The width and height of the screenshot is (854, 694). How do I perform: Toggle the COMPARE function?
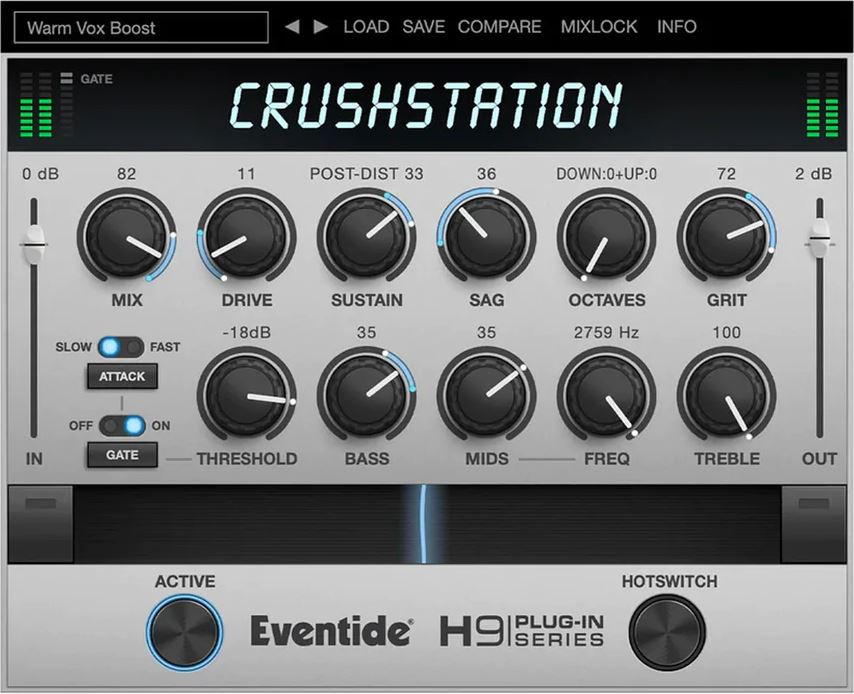point(499,27)
